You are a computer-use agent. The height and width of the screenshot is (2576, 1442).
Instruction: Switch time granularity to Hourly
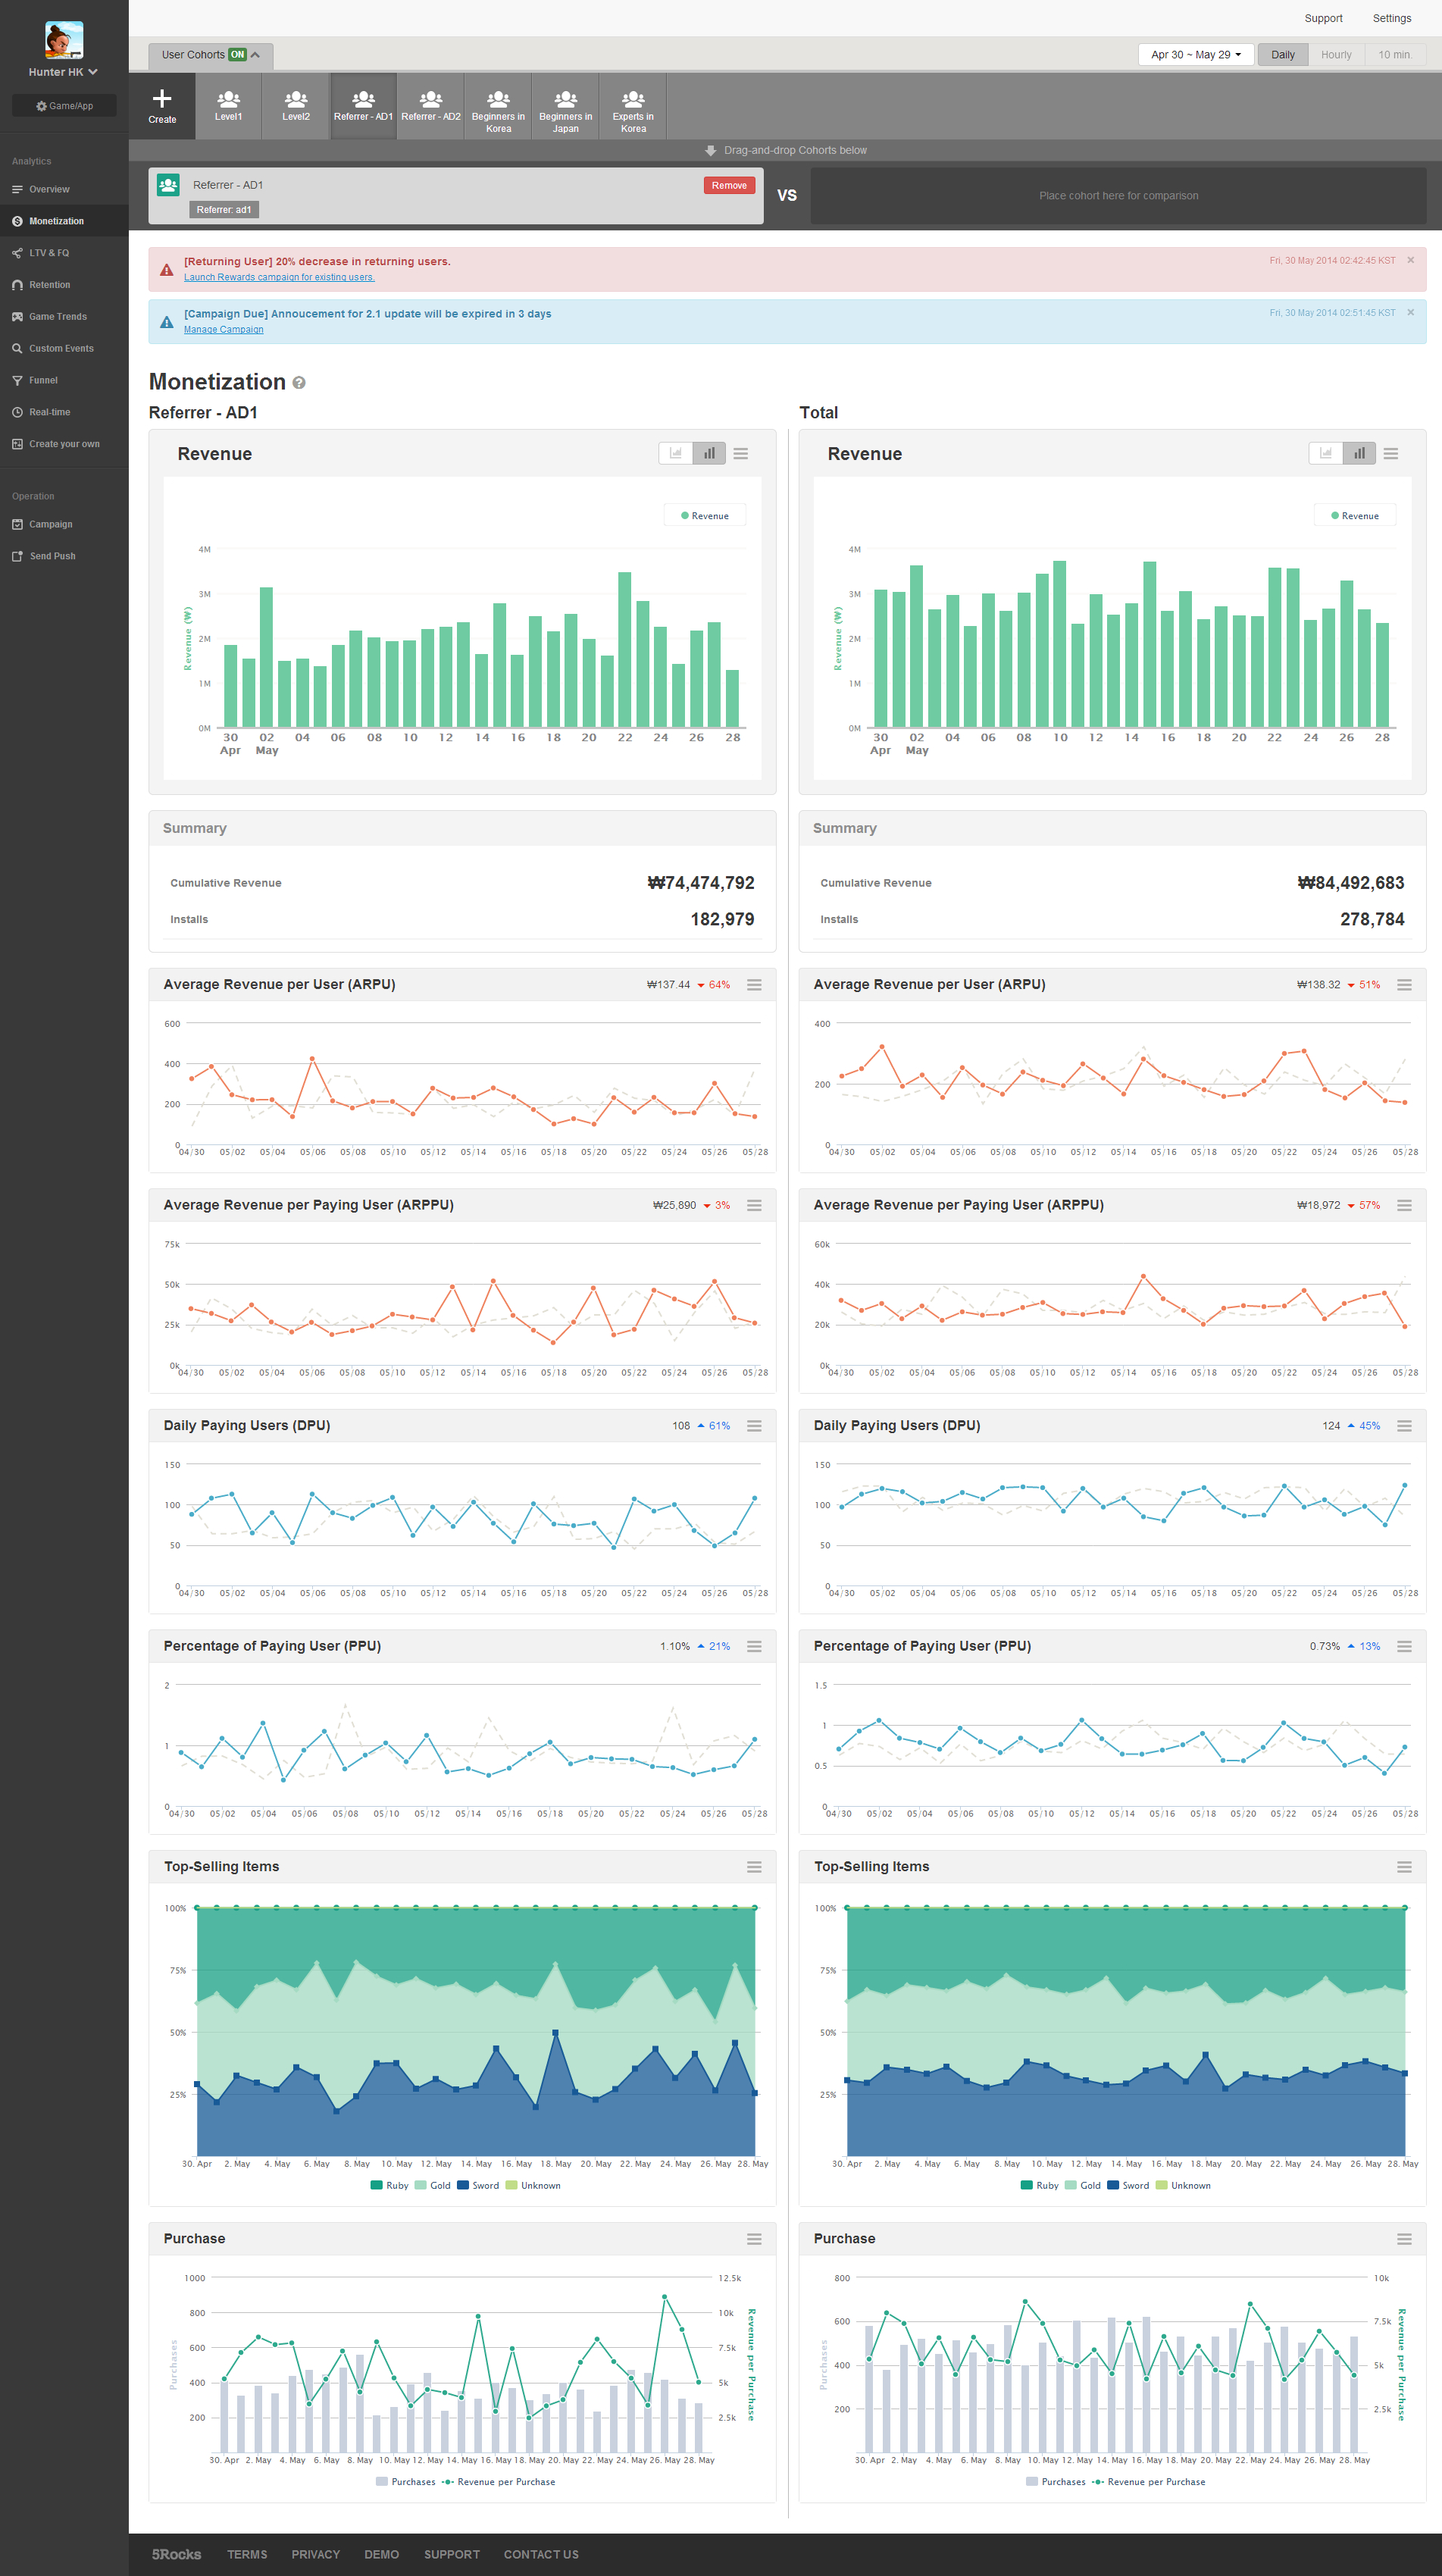click(1335, 55)
